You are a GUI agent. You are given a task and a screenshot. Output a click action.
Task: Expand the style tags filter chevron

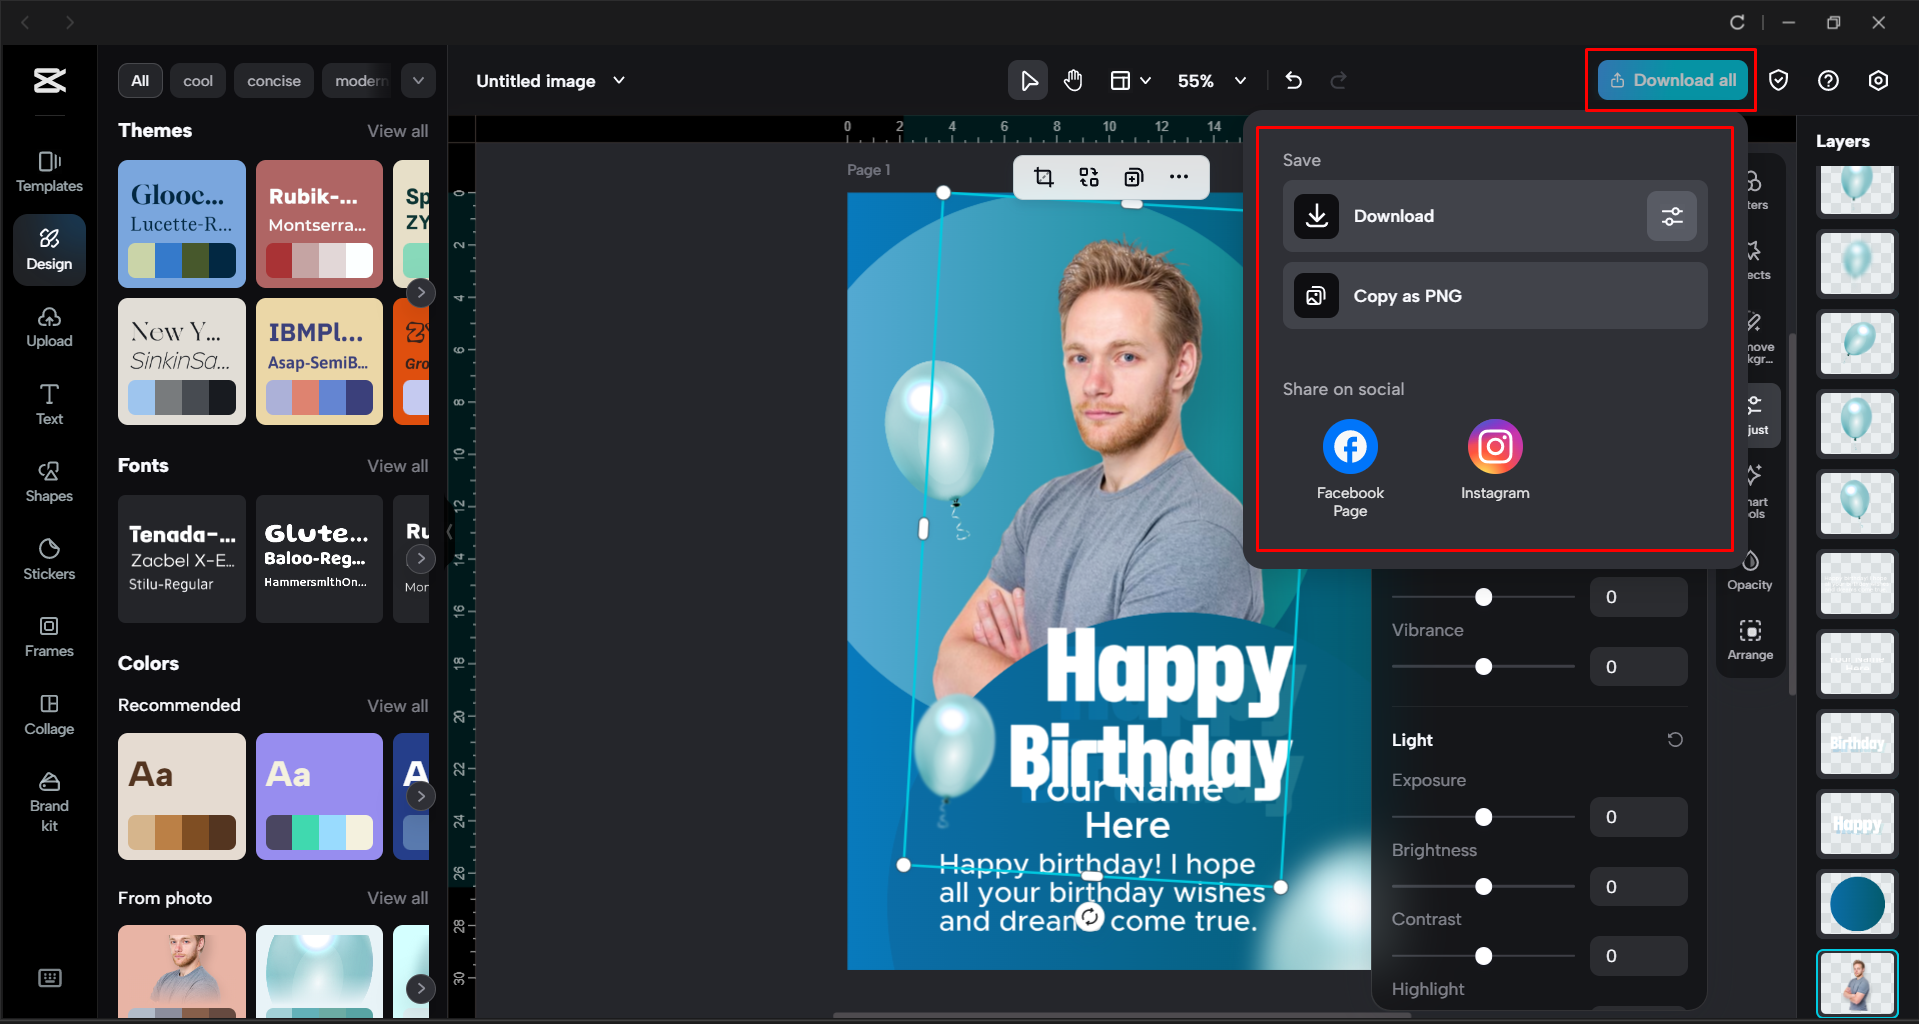(418, 81)
